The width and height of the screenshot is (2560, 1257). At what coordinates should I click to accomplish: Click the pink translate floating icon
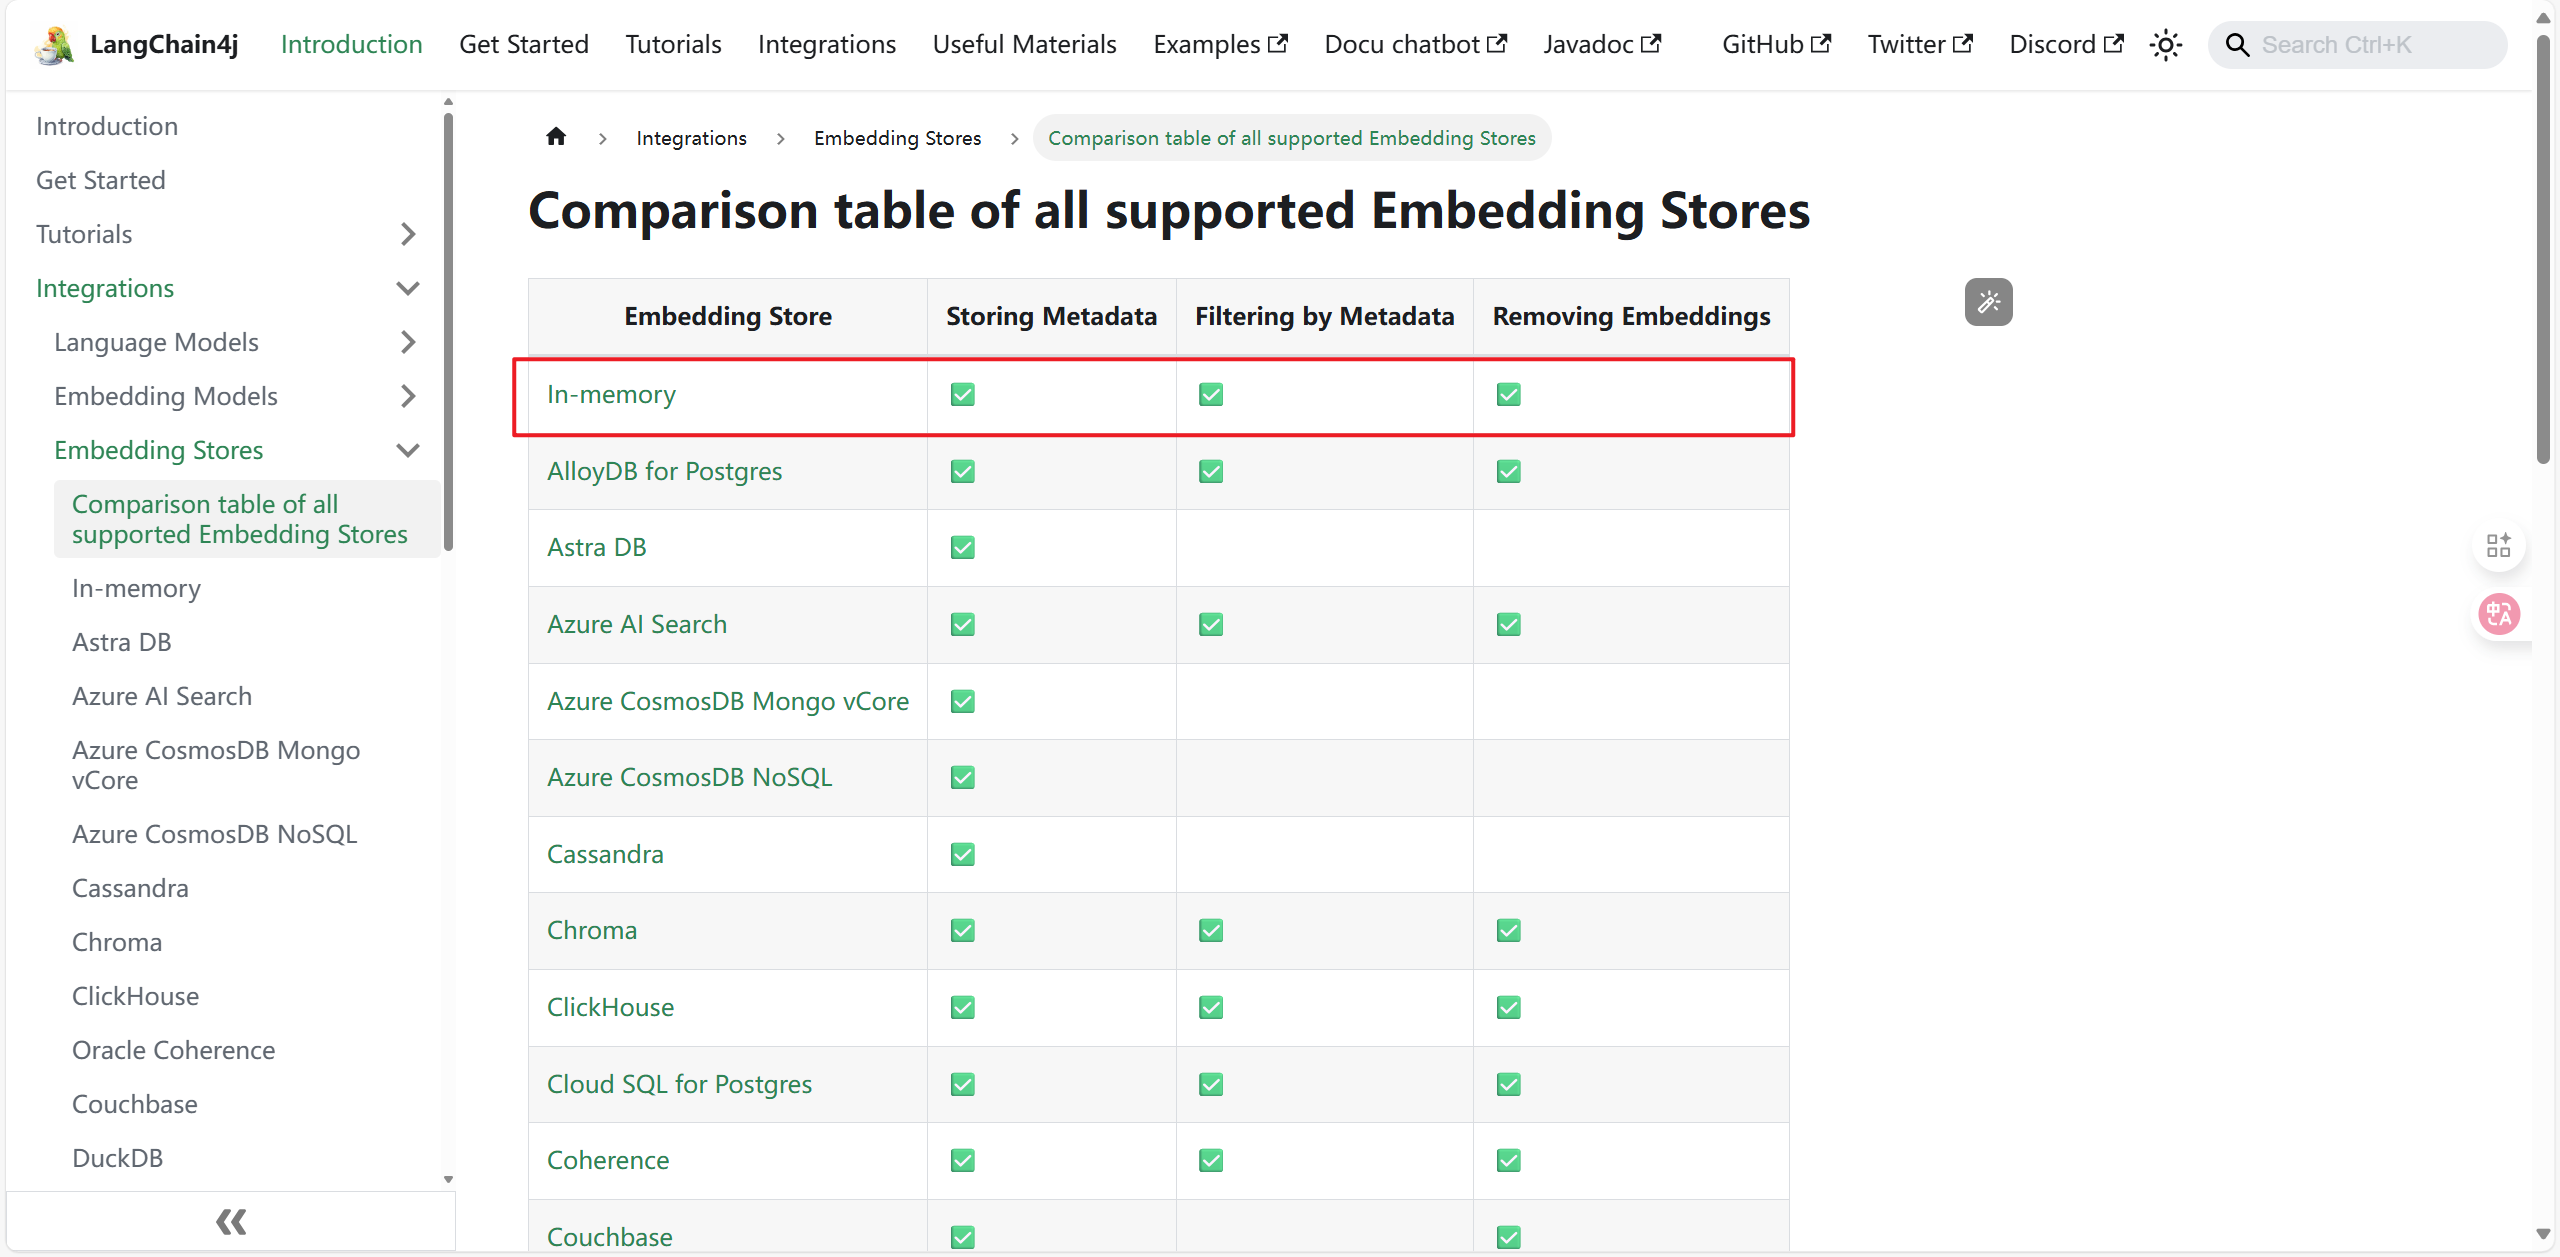(x=2499, y=614)
